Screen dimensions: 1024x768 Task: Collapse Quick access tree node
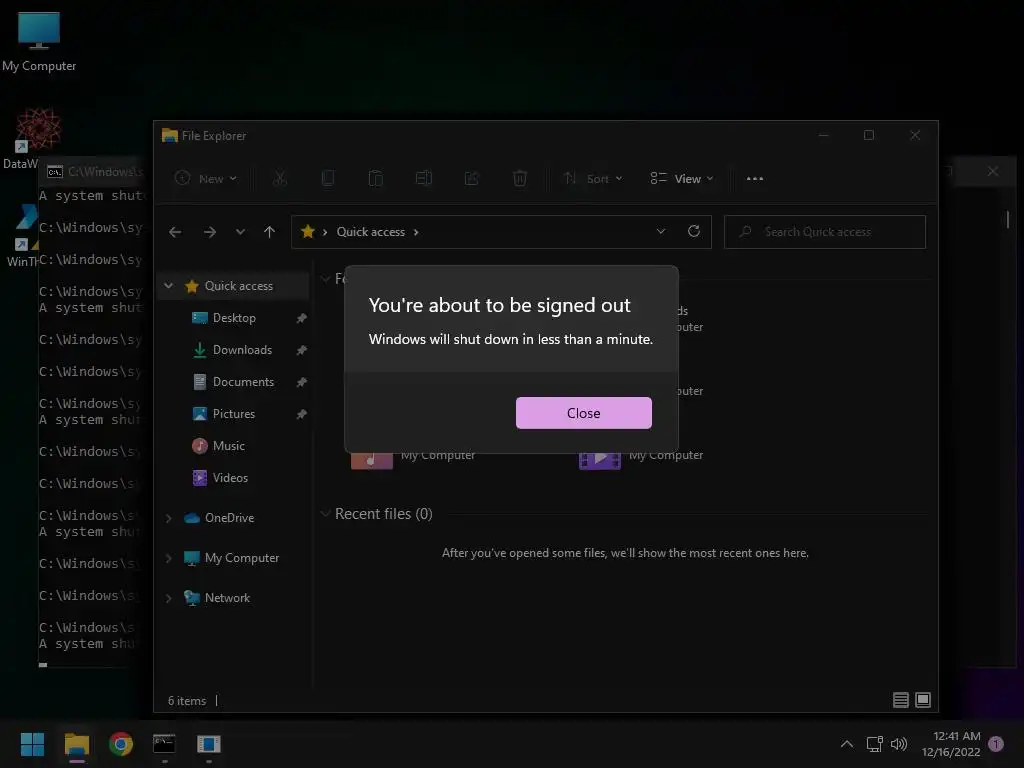[x=168, y=286]
